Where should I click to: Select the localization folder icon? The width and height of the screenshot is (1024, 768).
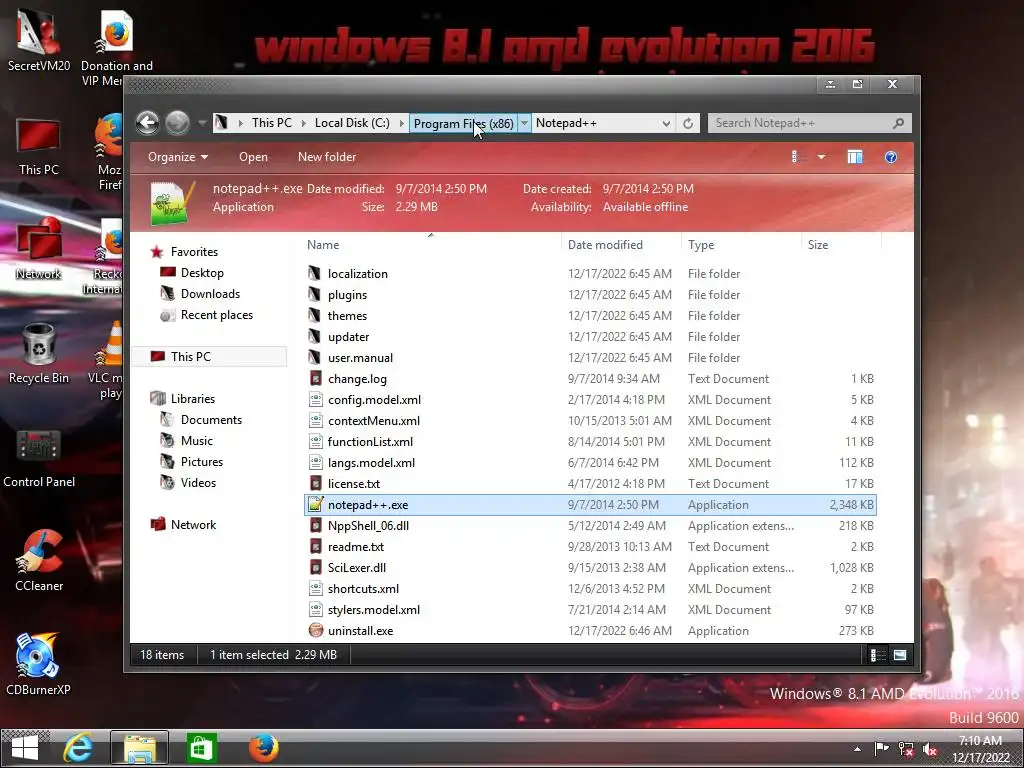(315, 274)
